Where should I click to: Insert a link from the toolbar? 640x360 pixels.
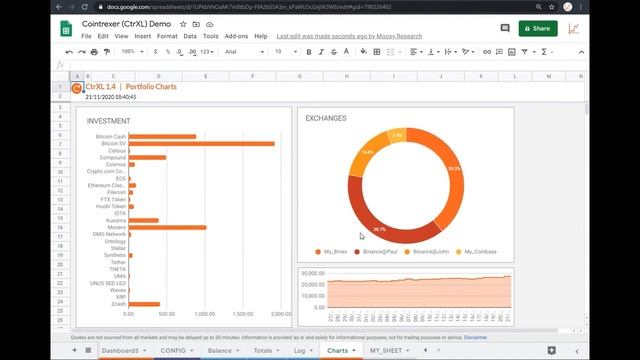pyautogui.click(x=487, y=52)
